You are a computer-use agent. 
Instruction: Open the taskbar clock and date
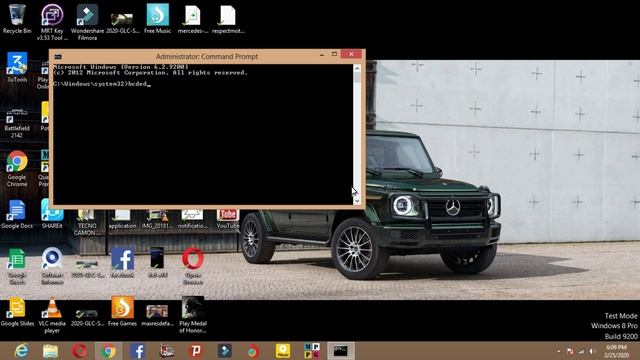point(616,351)
